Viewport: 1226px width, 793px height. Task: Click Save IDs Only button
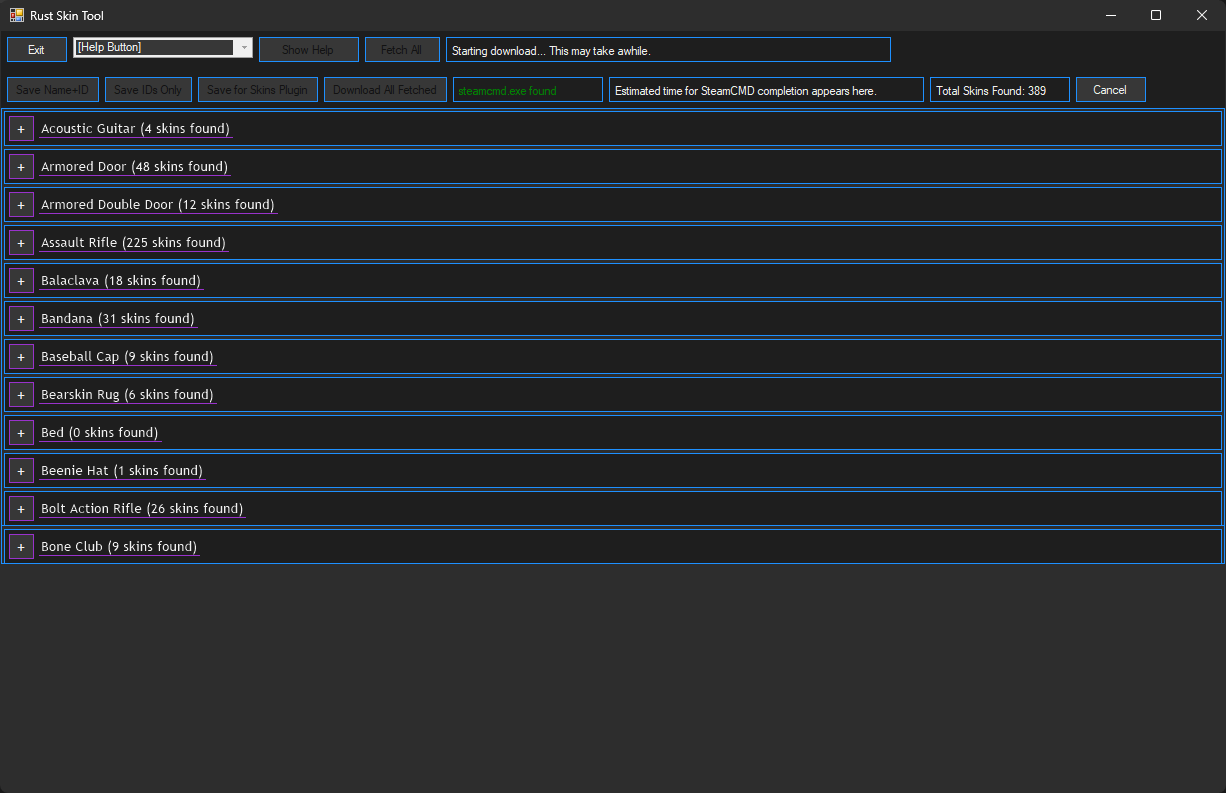pyautogui.click(x=148, y=90)
